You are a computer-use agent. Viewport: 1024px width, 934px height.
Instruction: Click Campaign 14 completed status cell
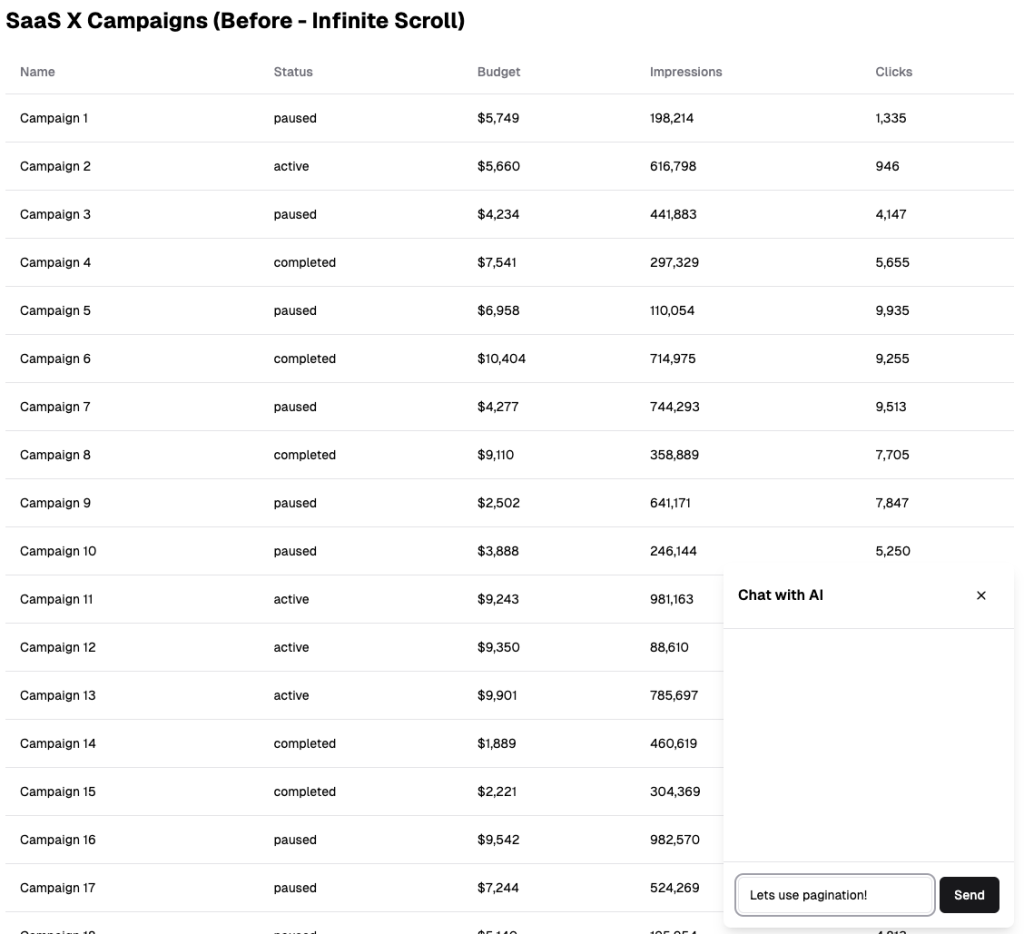point(305,744)
